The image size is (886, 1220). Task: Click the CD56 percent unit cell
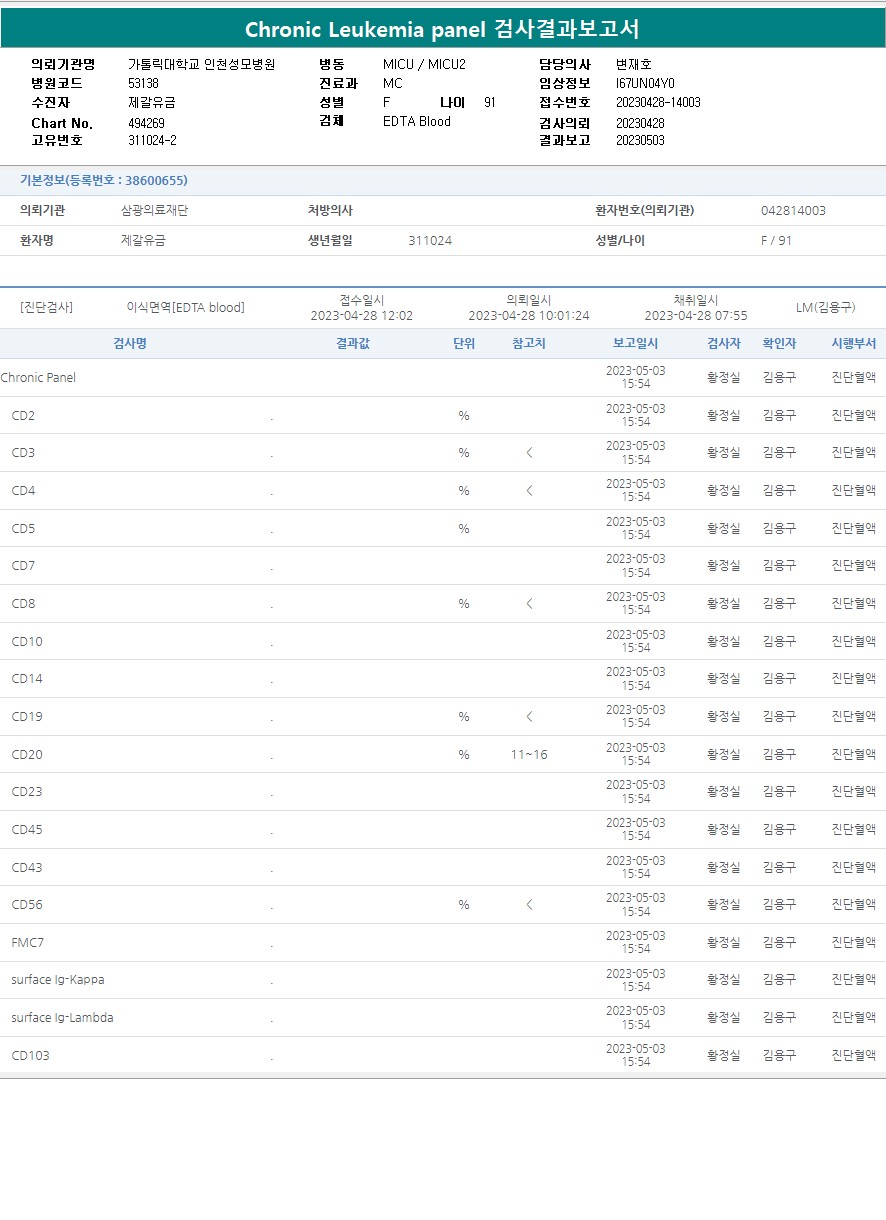click(x=463, y=905)
